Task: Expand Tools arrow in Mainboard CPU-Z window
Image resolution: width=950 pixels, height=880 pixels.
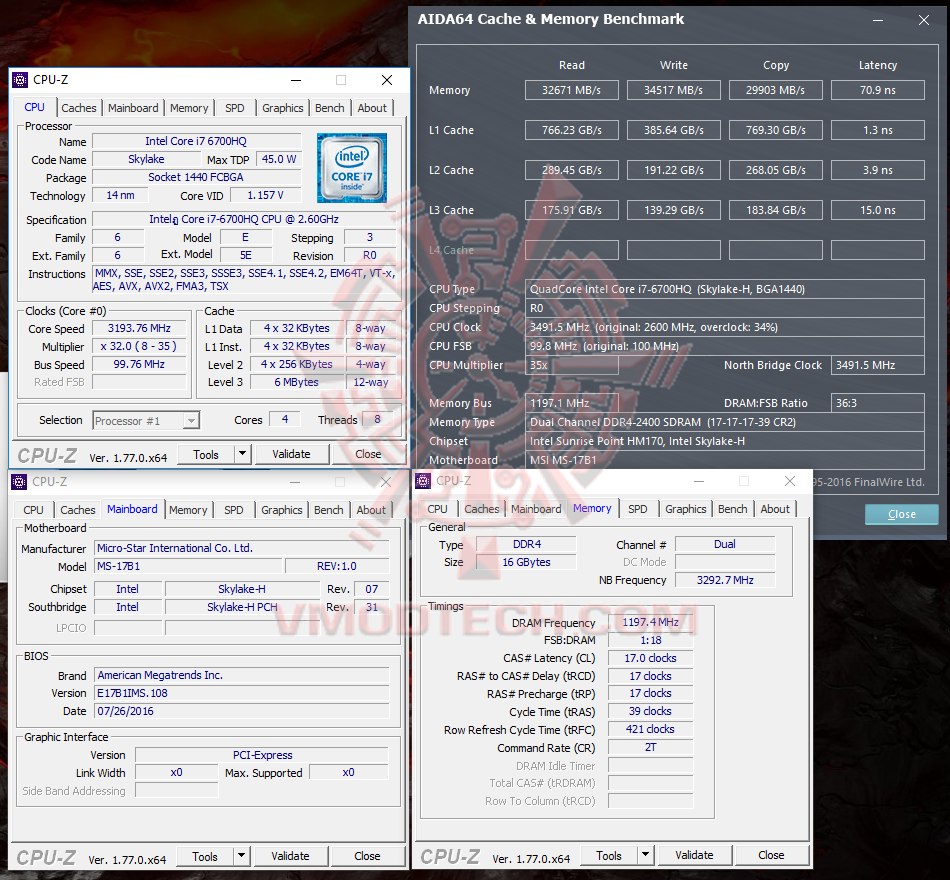Action: click(242, 856)
